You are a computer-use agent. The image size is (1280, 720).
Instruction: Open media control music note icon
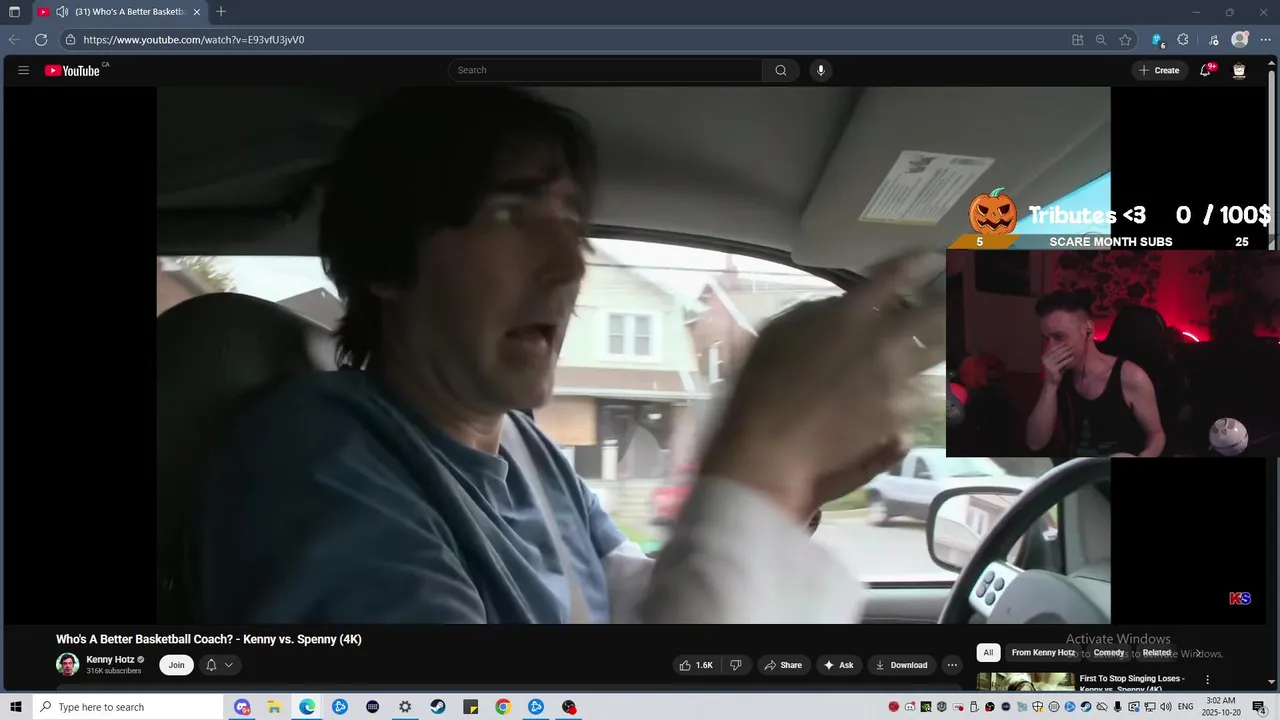coord(1214,40)
